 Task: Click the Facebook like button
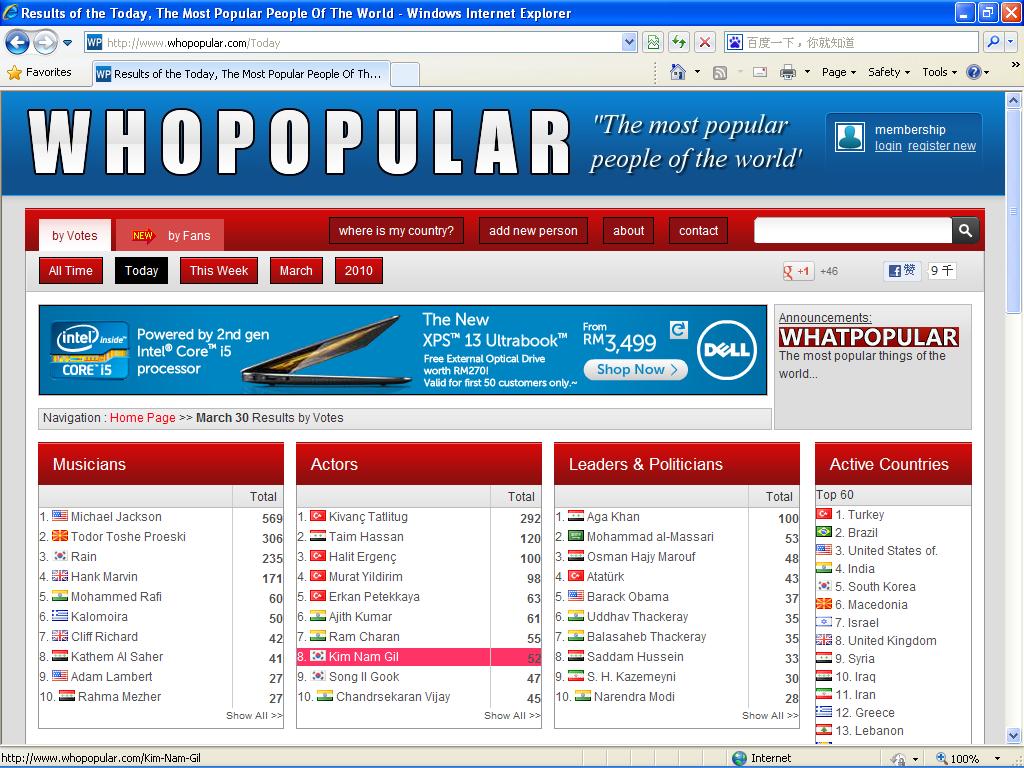point(902,270)
